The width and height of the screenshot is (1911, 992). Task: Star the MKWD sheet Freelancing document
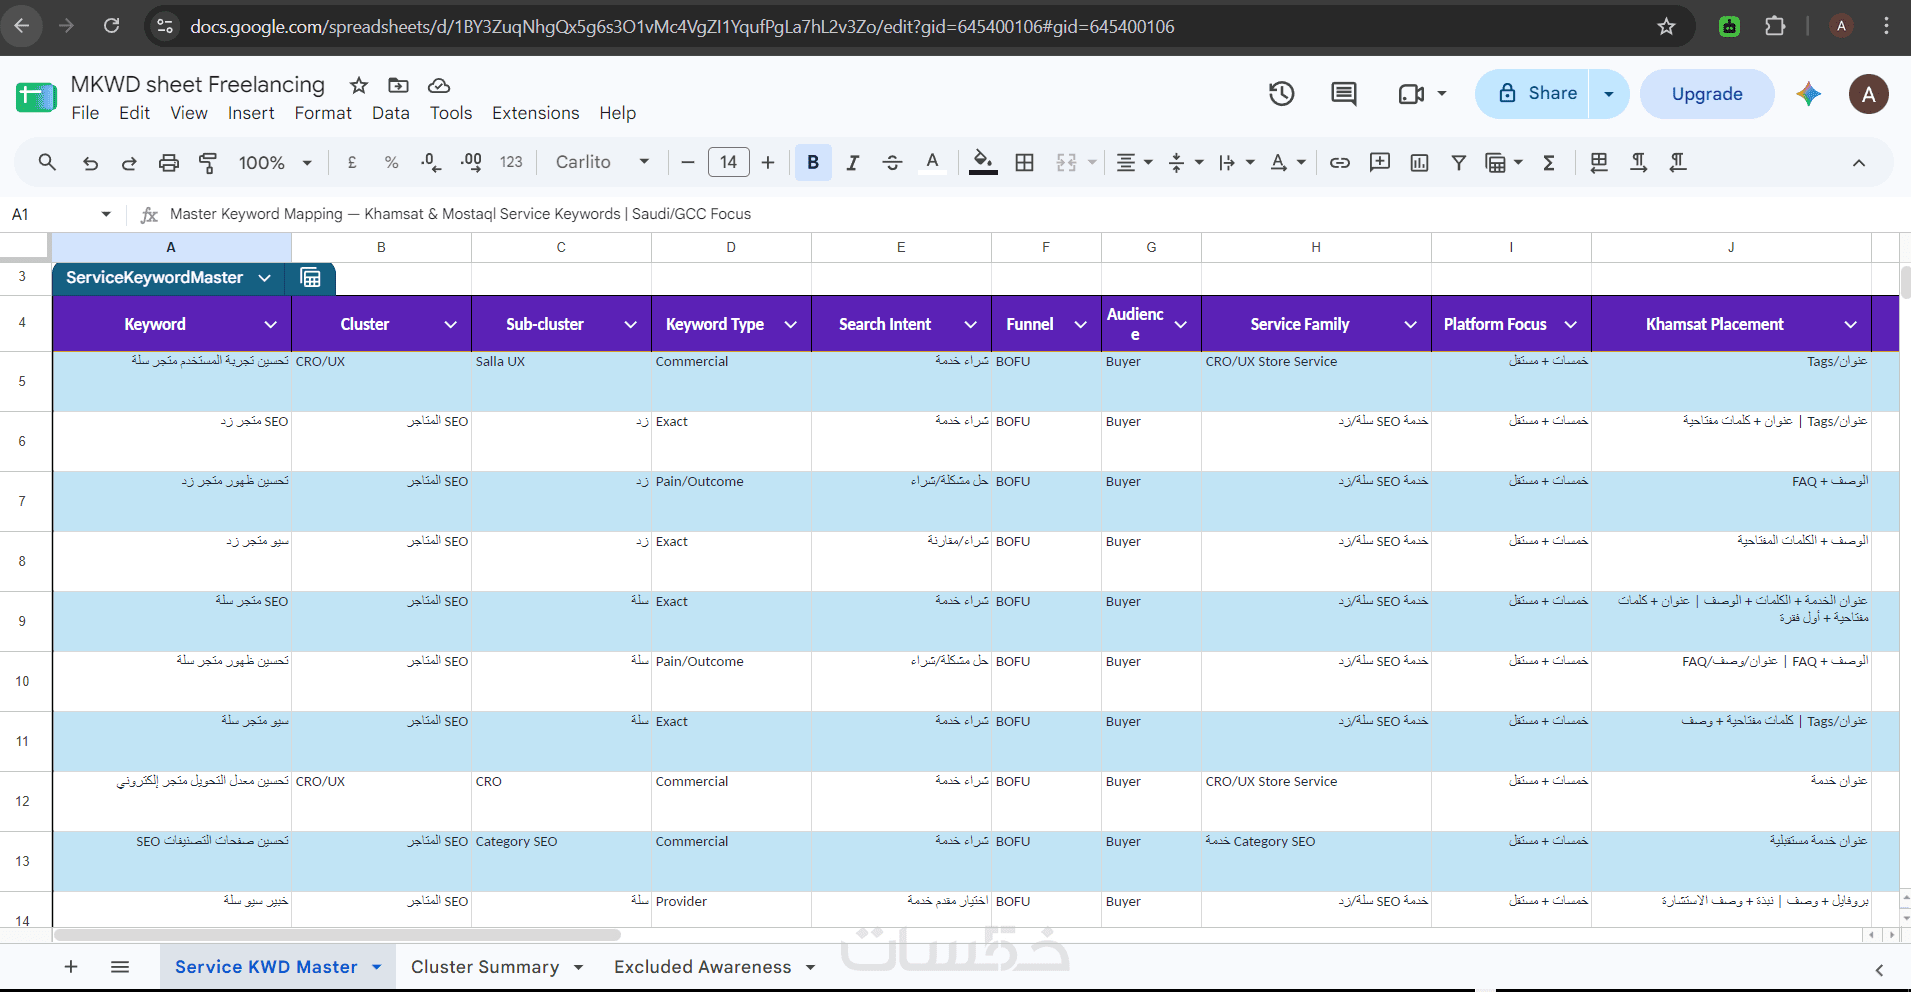[x=359, y=85]
